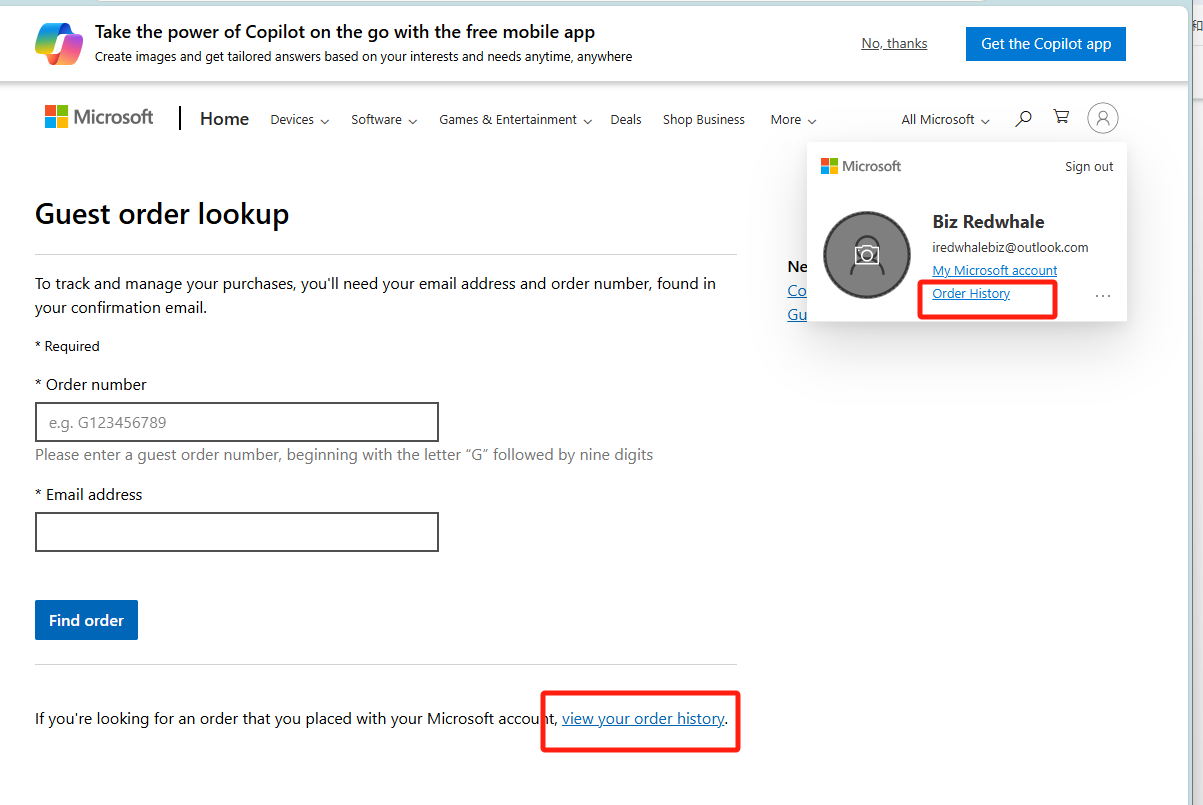
Task: Dismiss banner with No, thanks link
Action: [x=894, y=44]
